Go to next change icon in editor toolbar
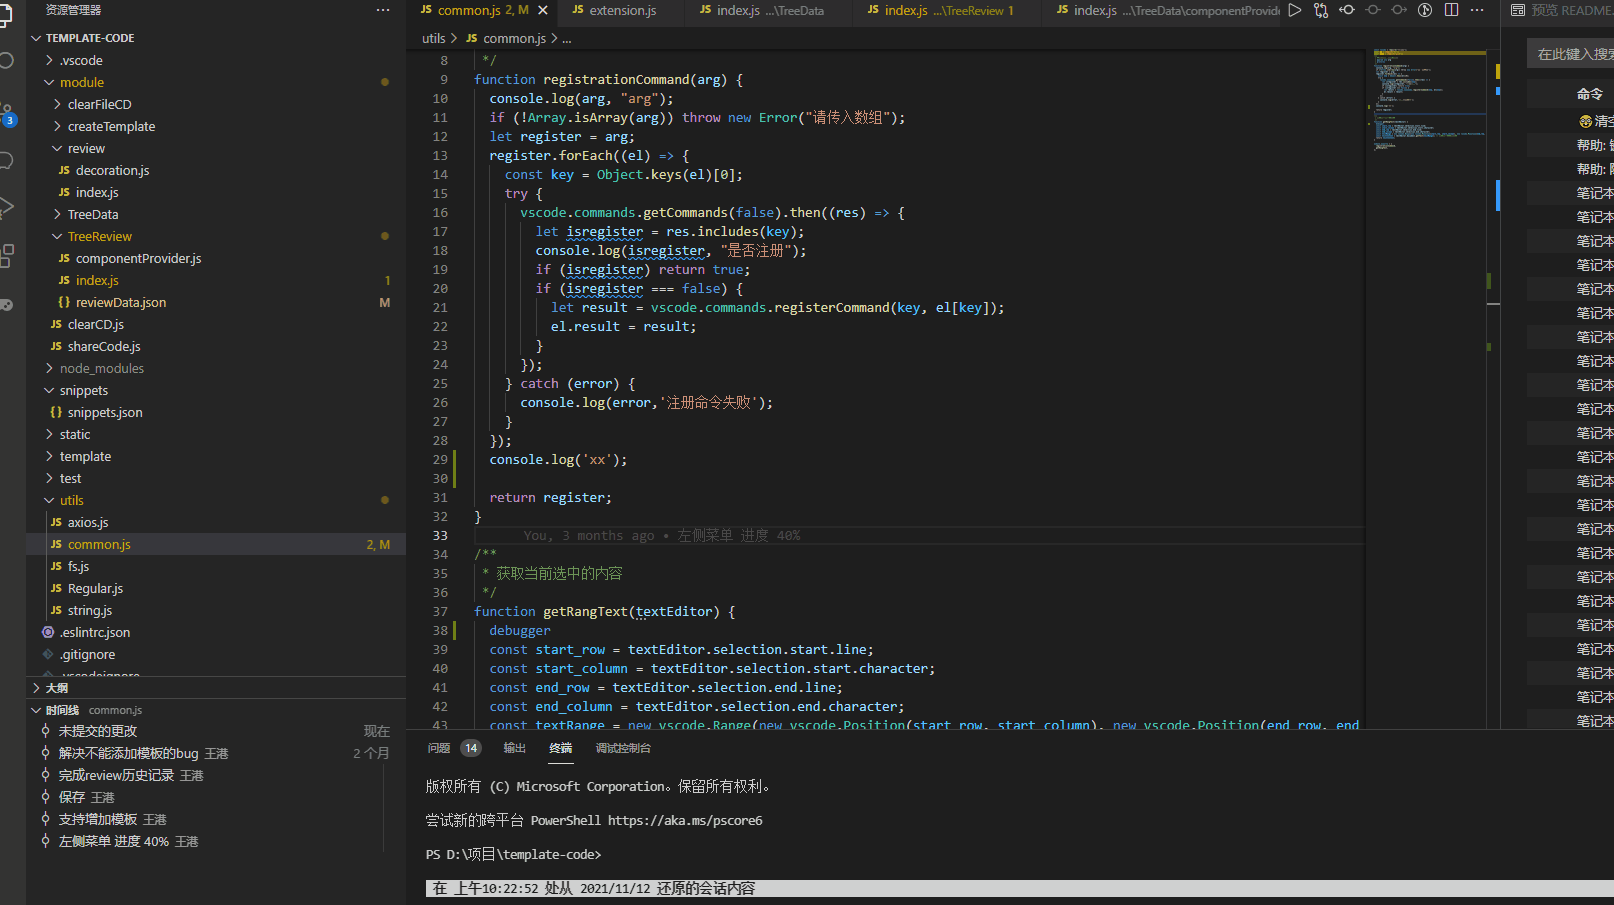 click(x=1399, y=10)
